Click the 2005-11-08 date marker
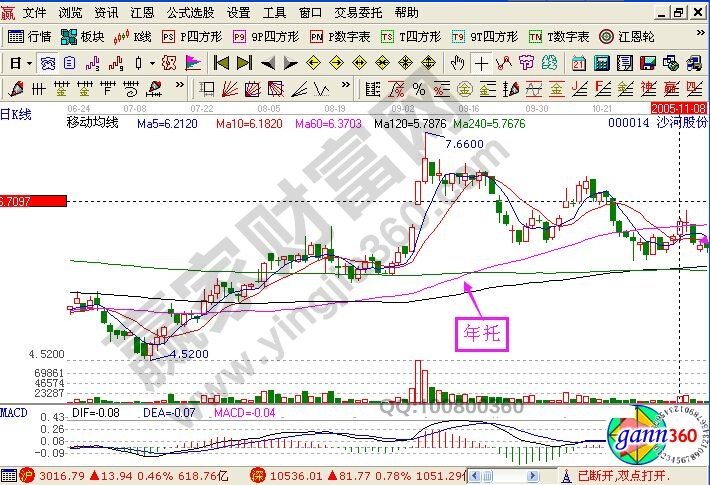This screenshot has width=710, height=485. (680, 106)
